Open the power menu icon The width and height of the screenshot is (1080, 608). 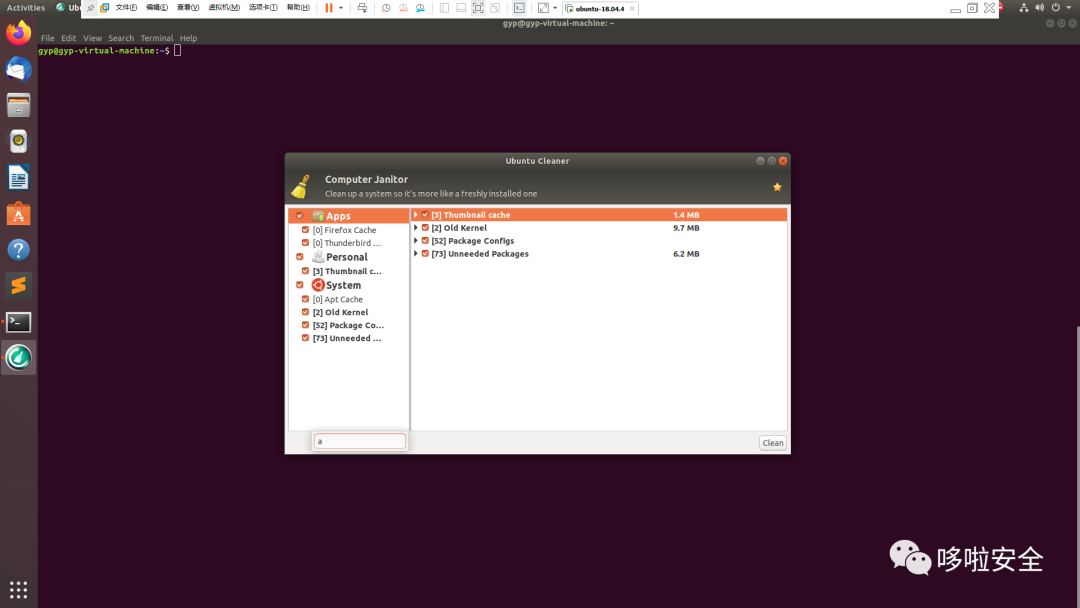point(1055,8)
